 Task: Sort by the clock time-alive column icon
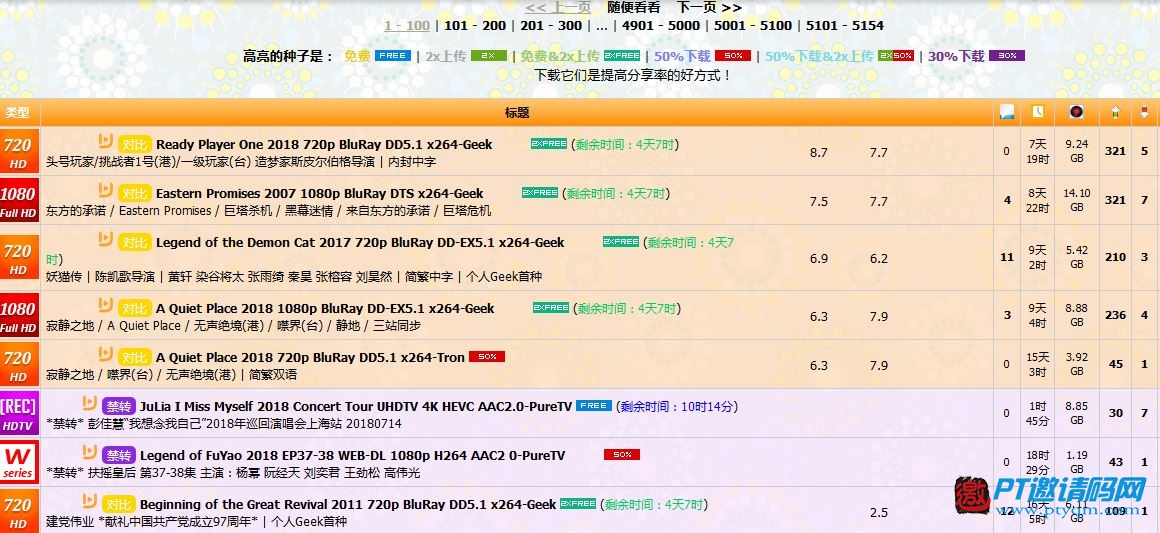tap(1038, 112)
